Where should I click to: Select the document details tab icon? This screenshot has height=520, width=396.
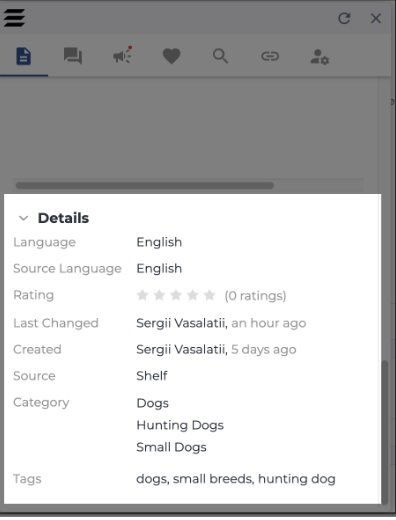(24, 56)
